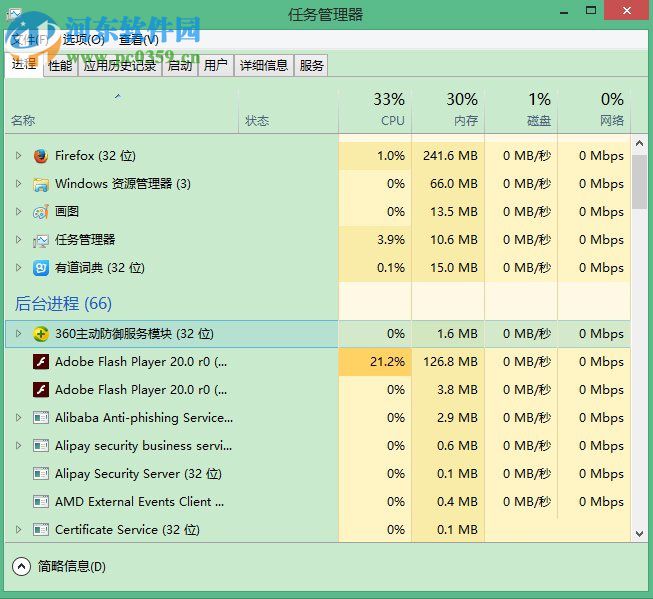653x599 pixels.
Task: Click scrollbar down arrow
Action: click(640, 533)
